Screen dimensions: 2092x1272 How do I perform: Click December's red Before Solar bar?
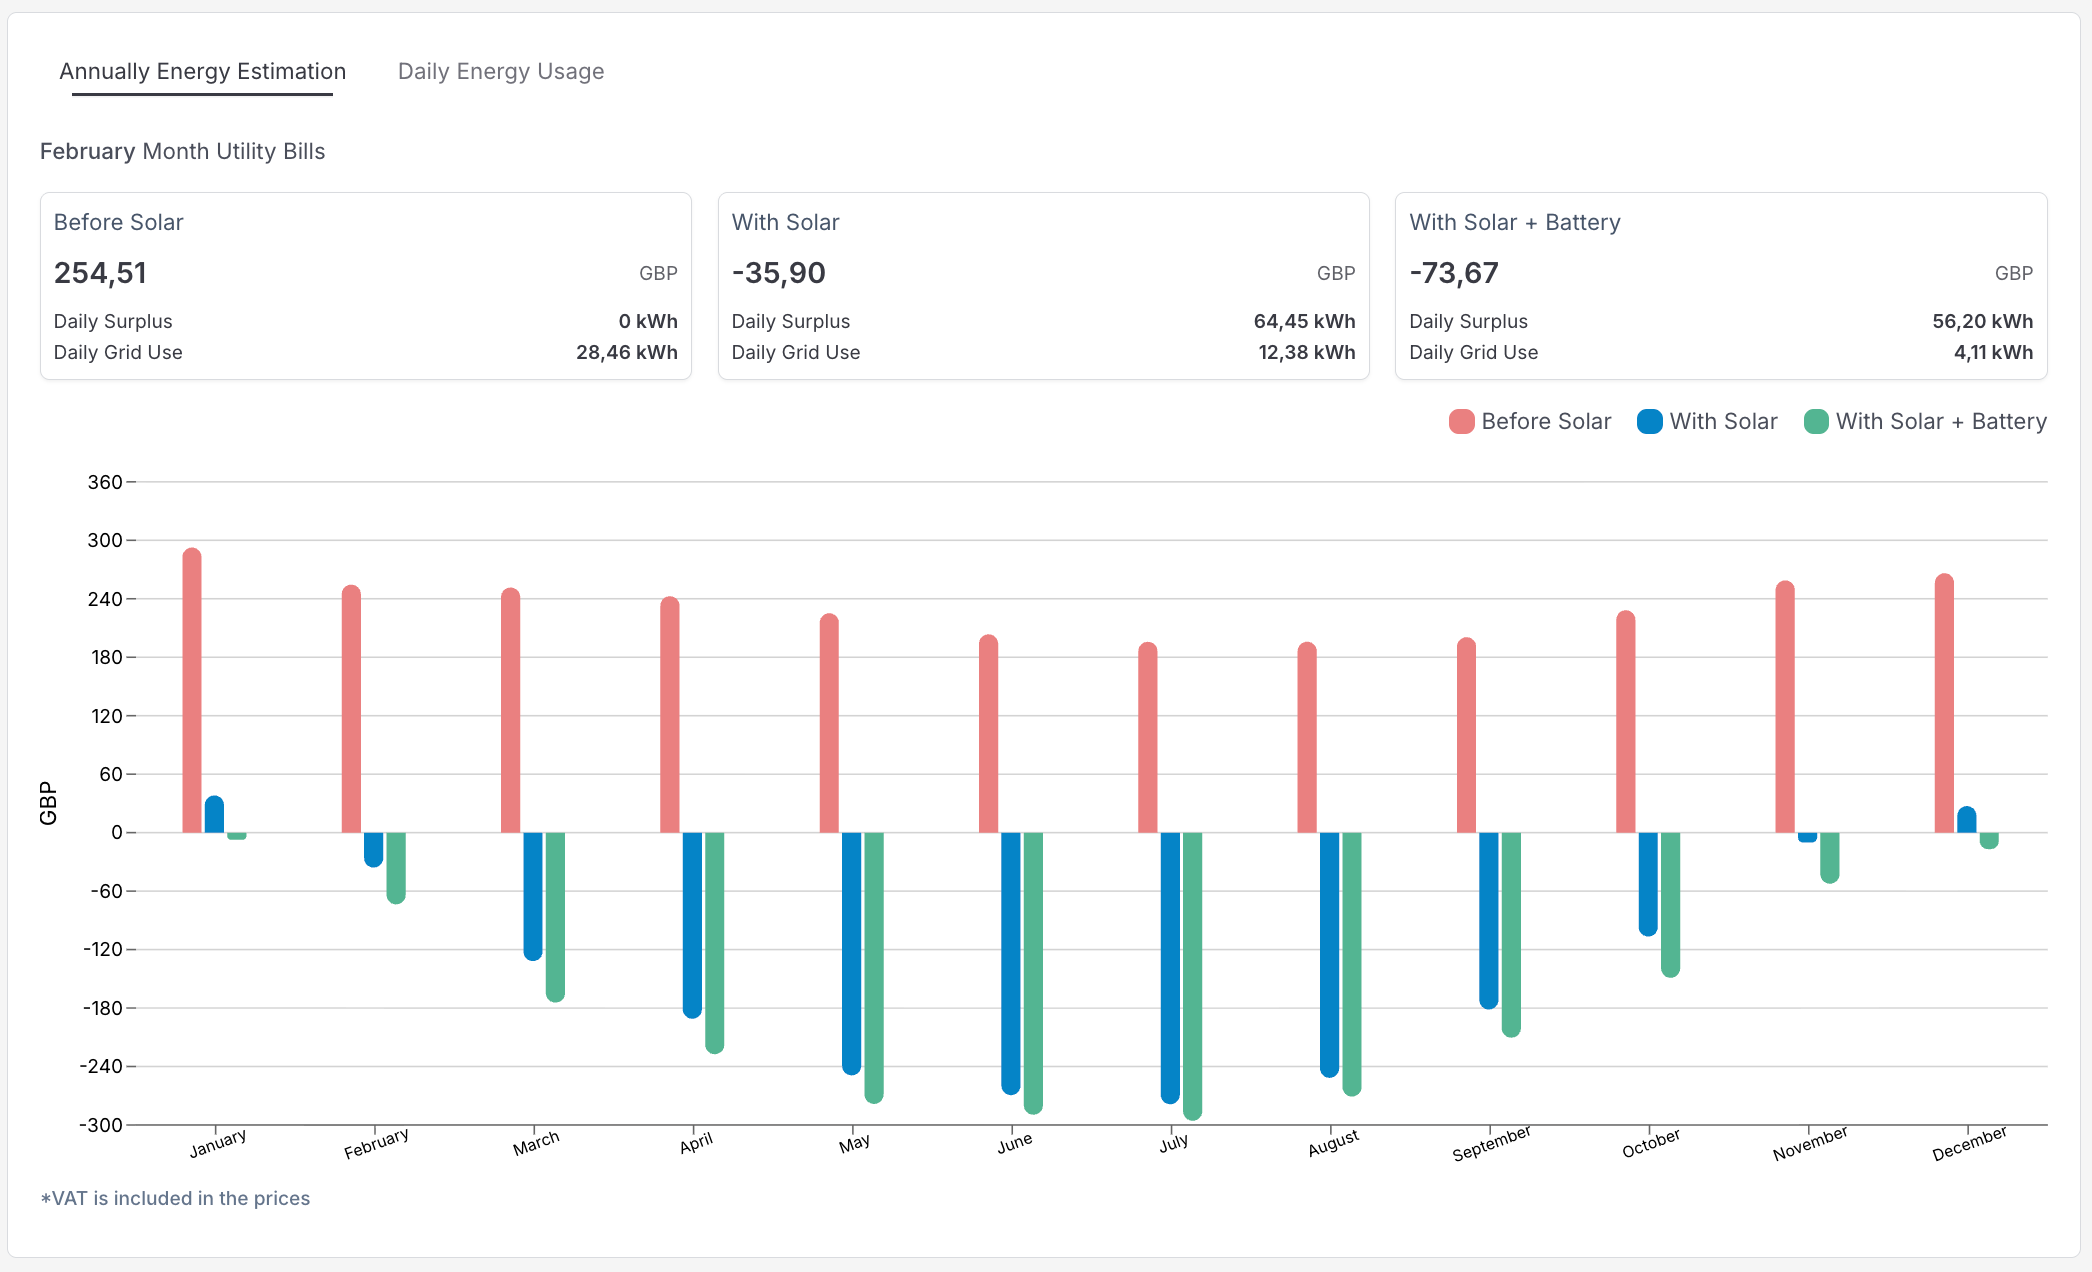pyautogui.click(x=1944, y=703)
